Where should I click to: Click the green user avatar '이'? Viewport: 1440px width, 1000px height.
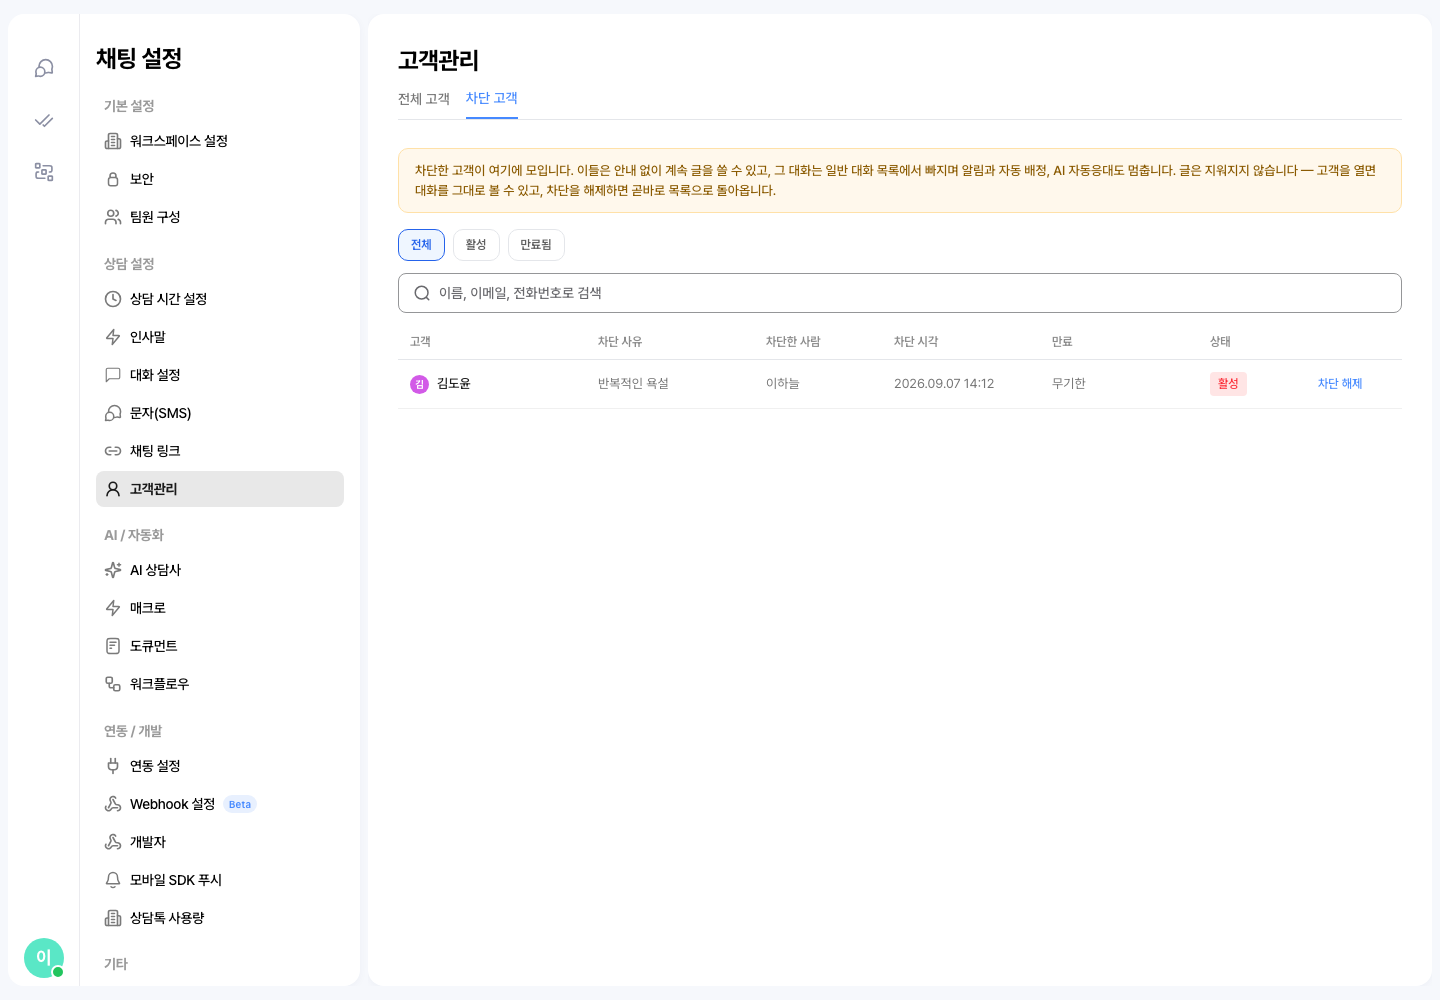pos(44,958)
